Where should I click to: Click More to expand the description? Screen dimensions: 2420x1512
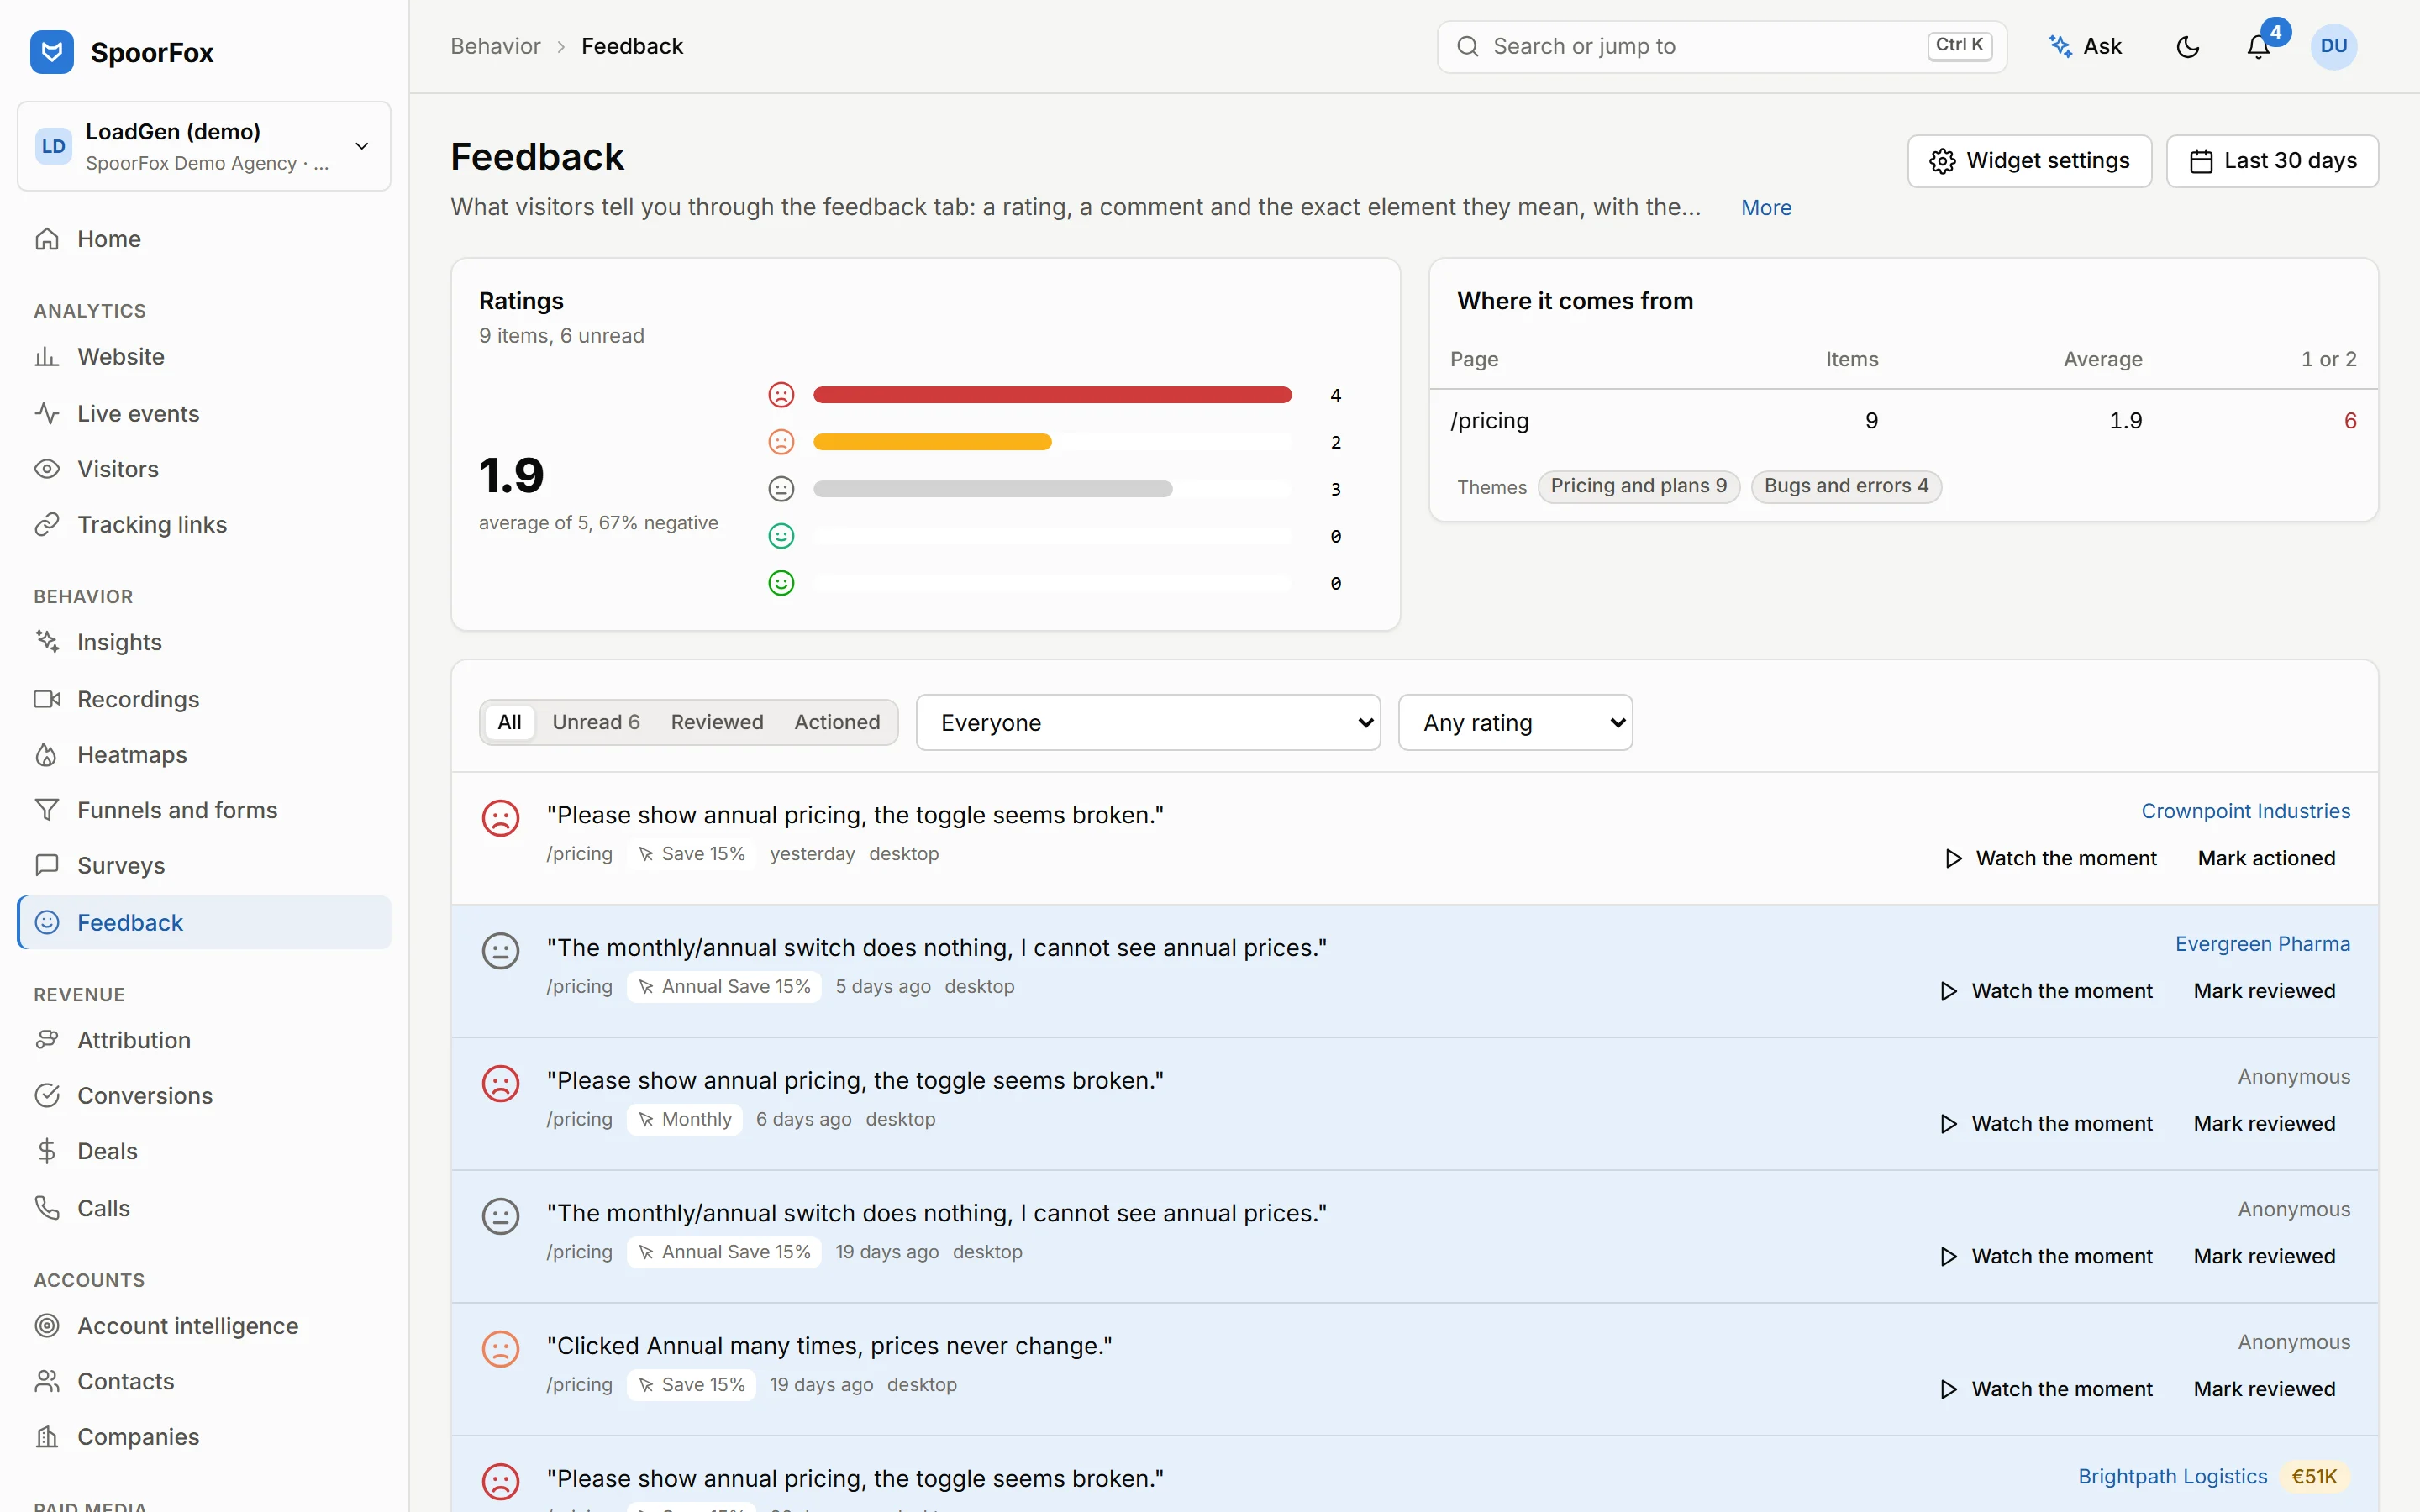click(x=1766, y=208)
